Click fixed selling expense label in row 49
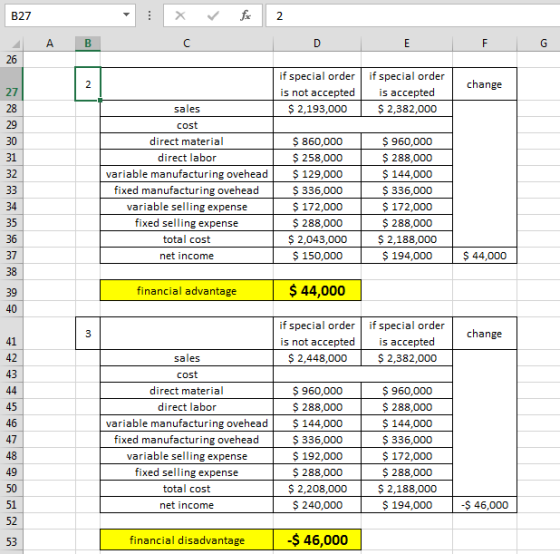The height and width of the screenshot is (554, 560). [187, 472]
